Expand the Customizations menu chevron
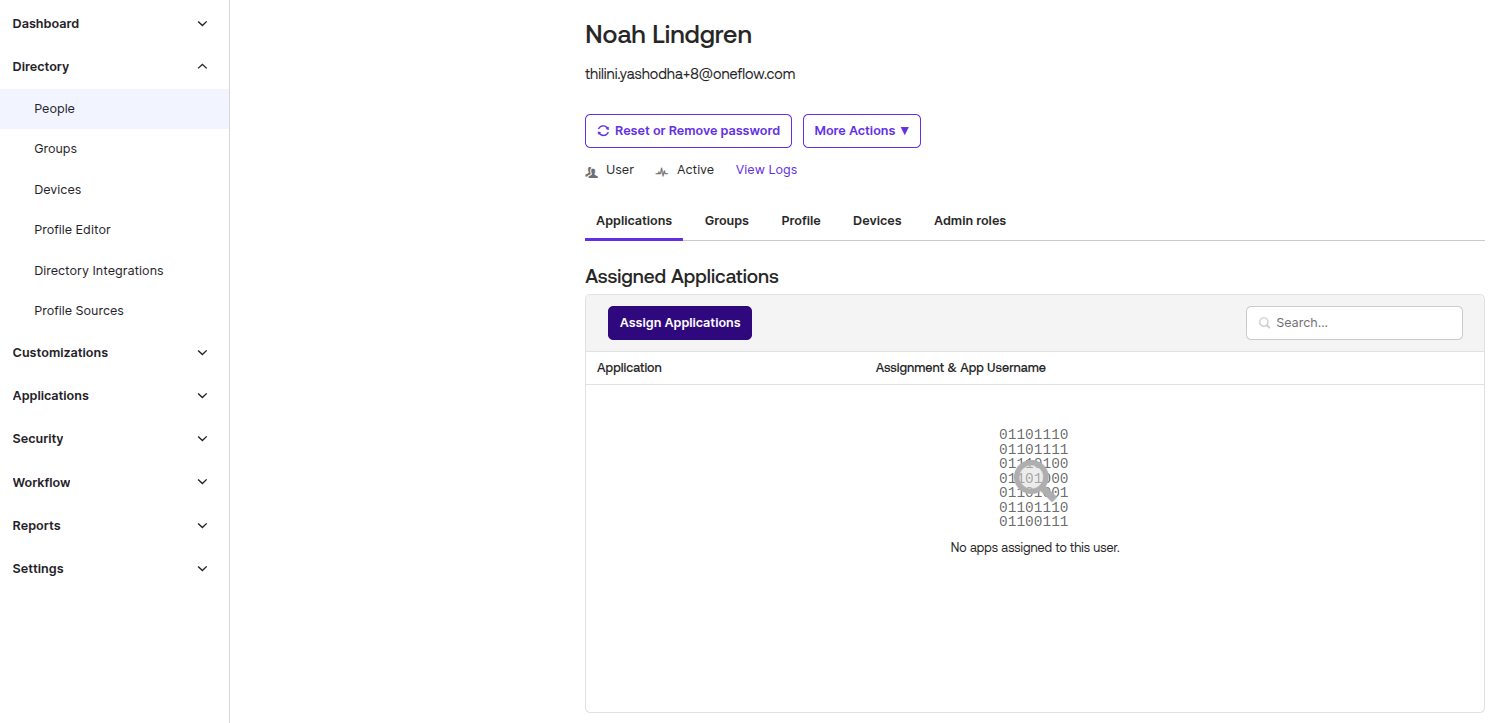 [203, 353]
